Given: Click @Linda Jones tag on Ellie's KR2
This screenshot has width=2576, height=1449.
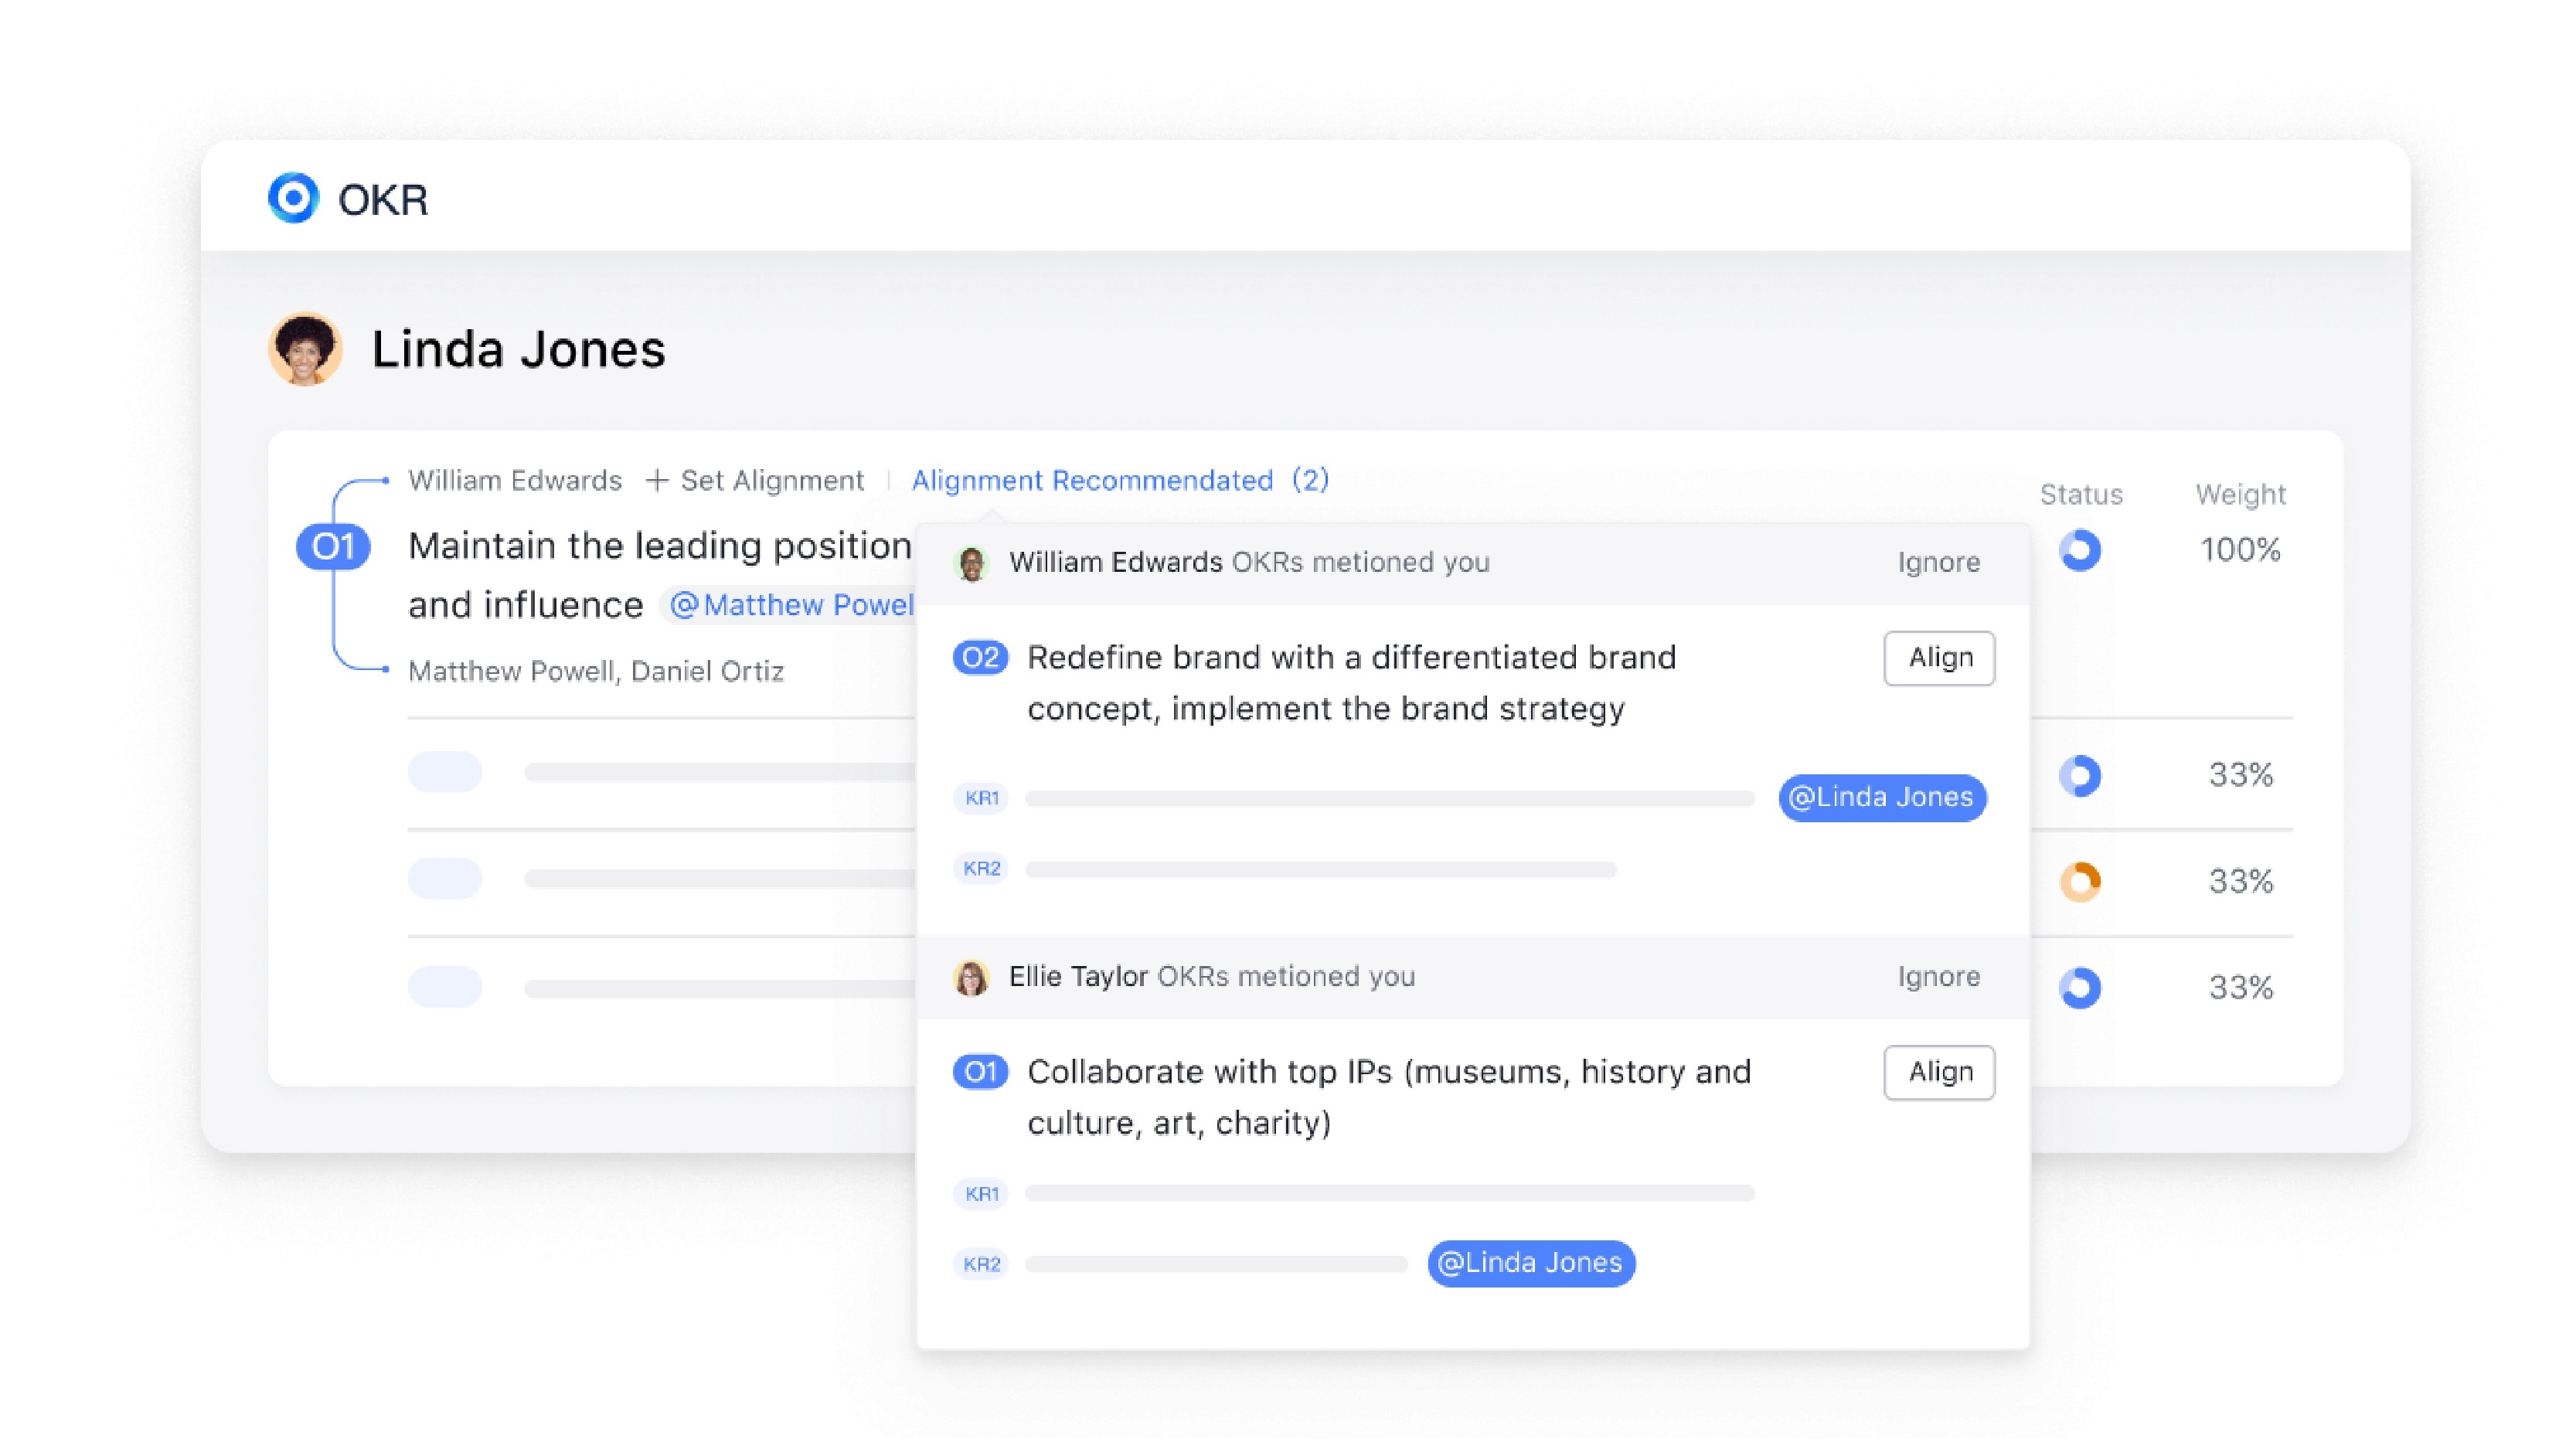Looking at the screenshot, I should [x=1531, y=1263].
